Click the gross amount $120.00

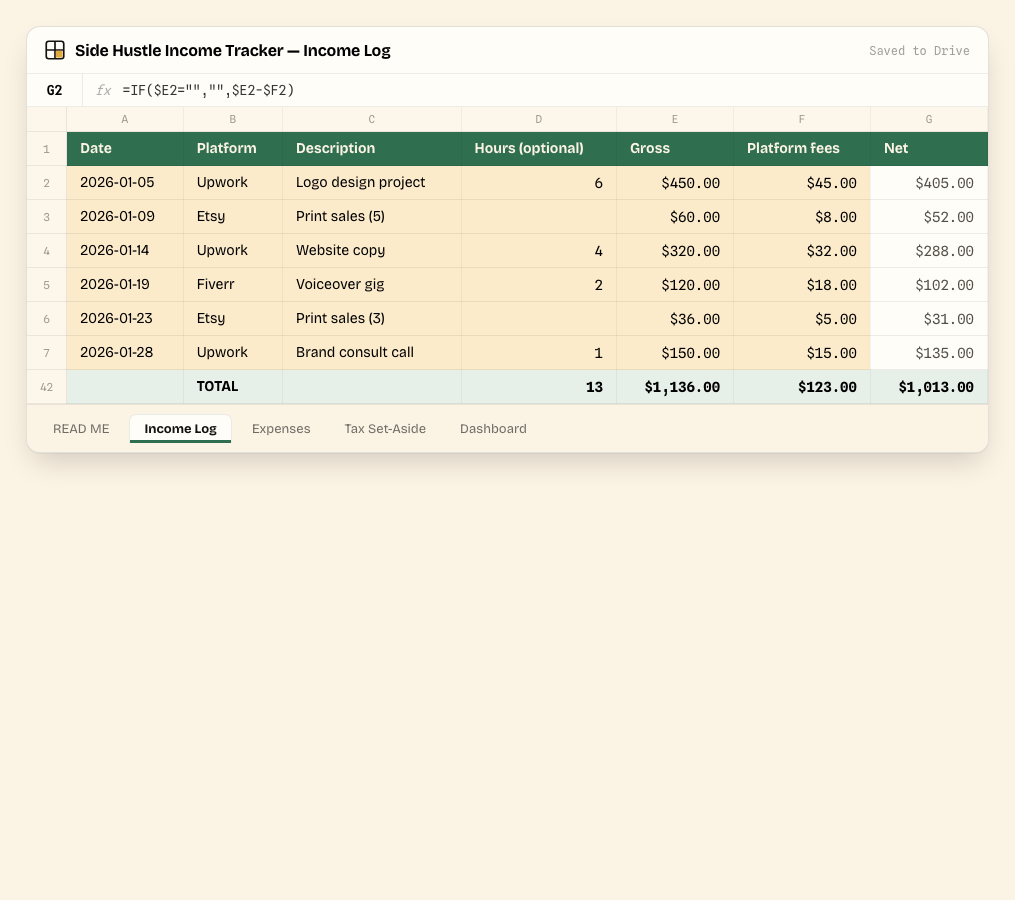(x=675, y=285)
